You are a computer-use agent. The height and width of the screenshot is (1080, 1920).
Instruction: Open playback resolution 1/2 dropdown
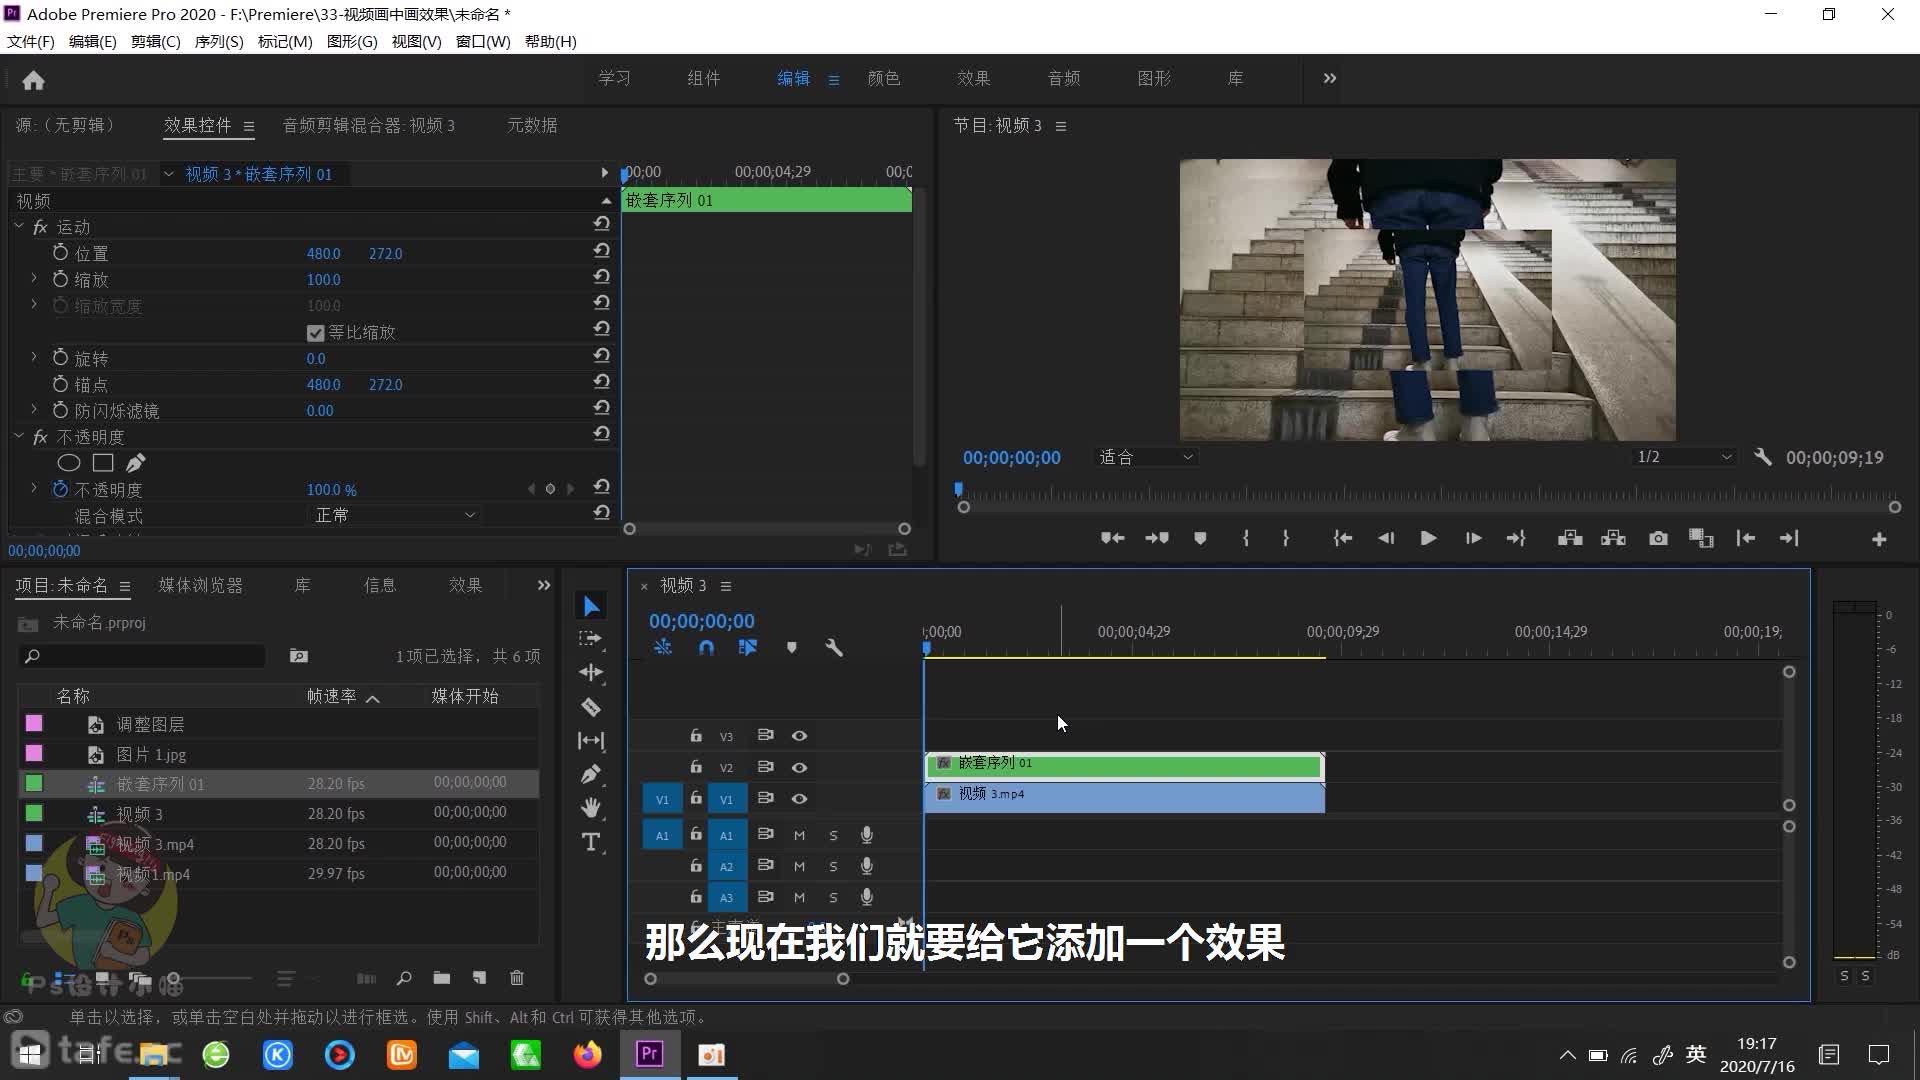click(1683, 457)
